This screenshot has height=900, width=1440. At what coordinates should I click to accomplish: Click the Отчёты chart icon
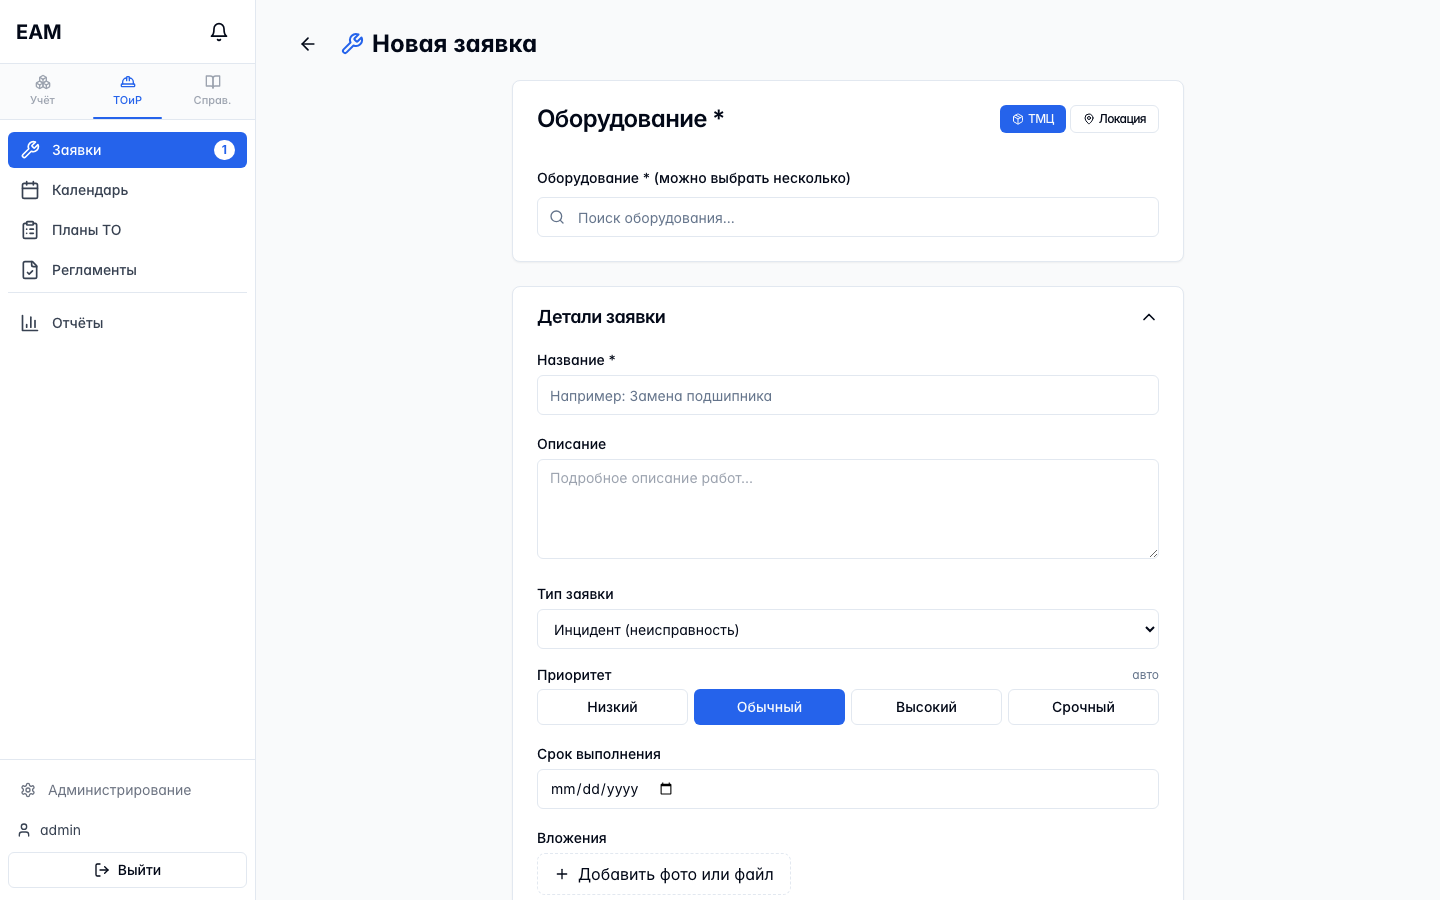click(30, 323)
